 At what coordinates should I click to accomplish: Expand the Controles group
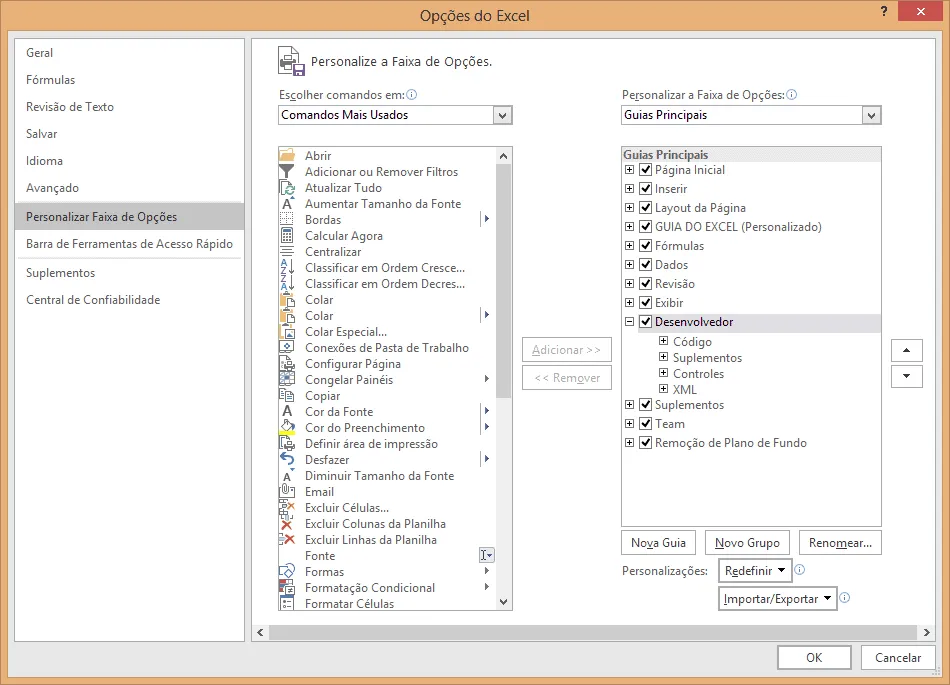point(663,373)
